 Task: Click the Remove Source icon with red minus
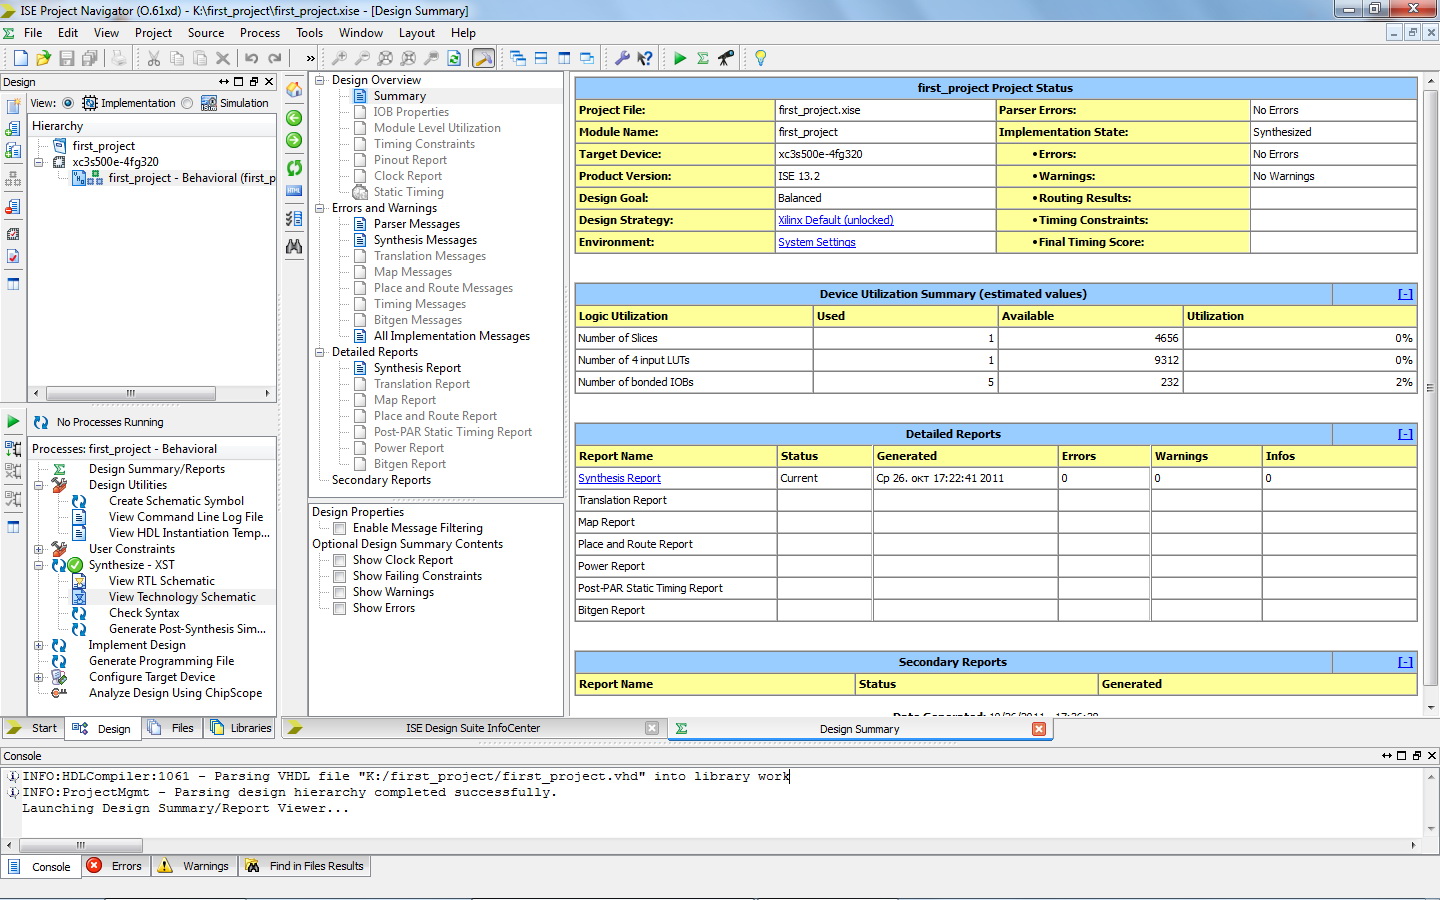click(x=13, y=206)
